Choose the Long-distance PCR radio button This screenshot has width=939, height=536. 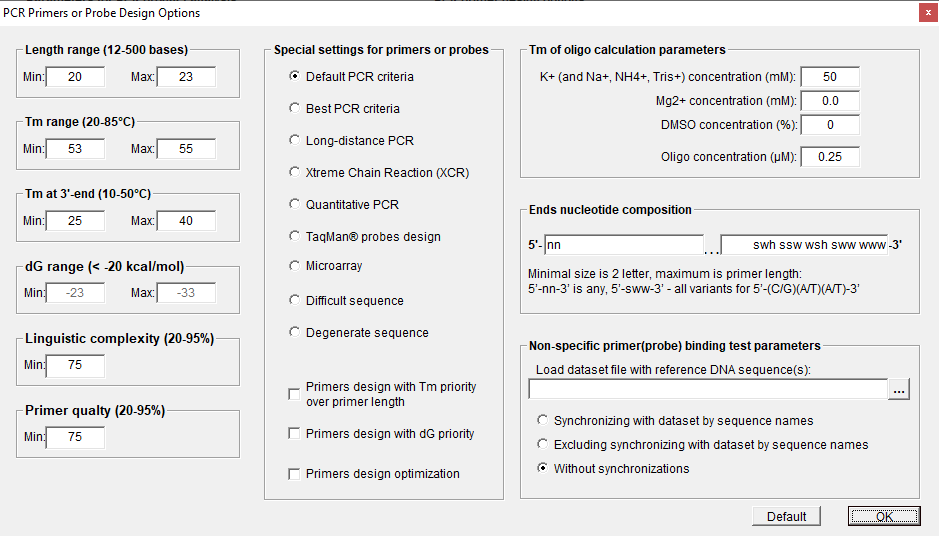(294, 140)
